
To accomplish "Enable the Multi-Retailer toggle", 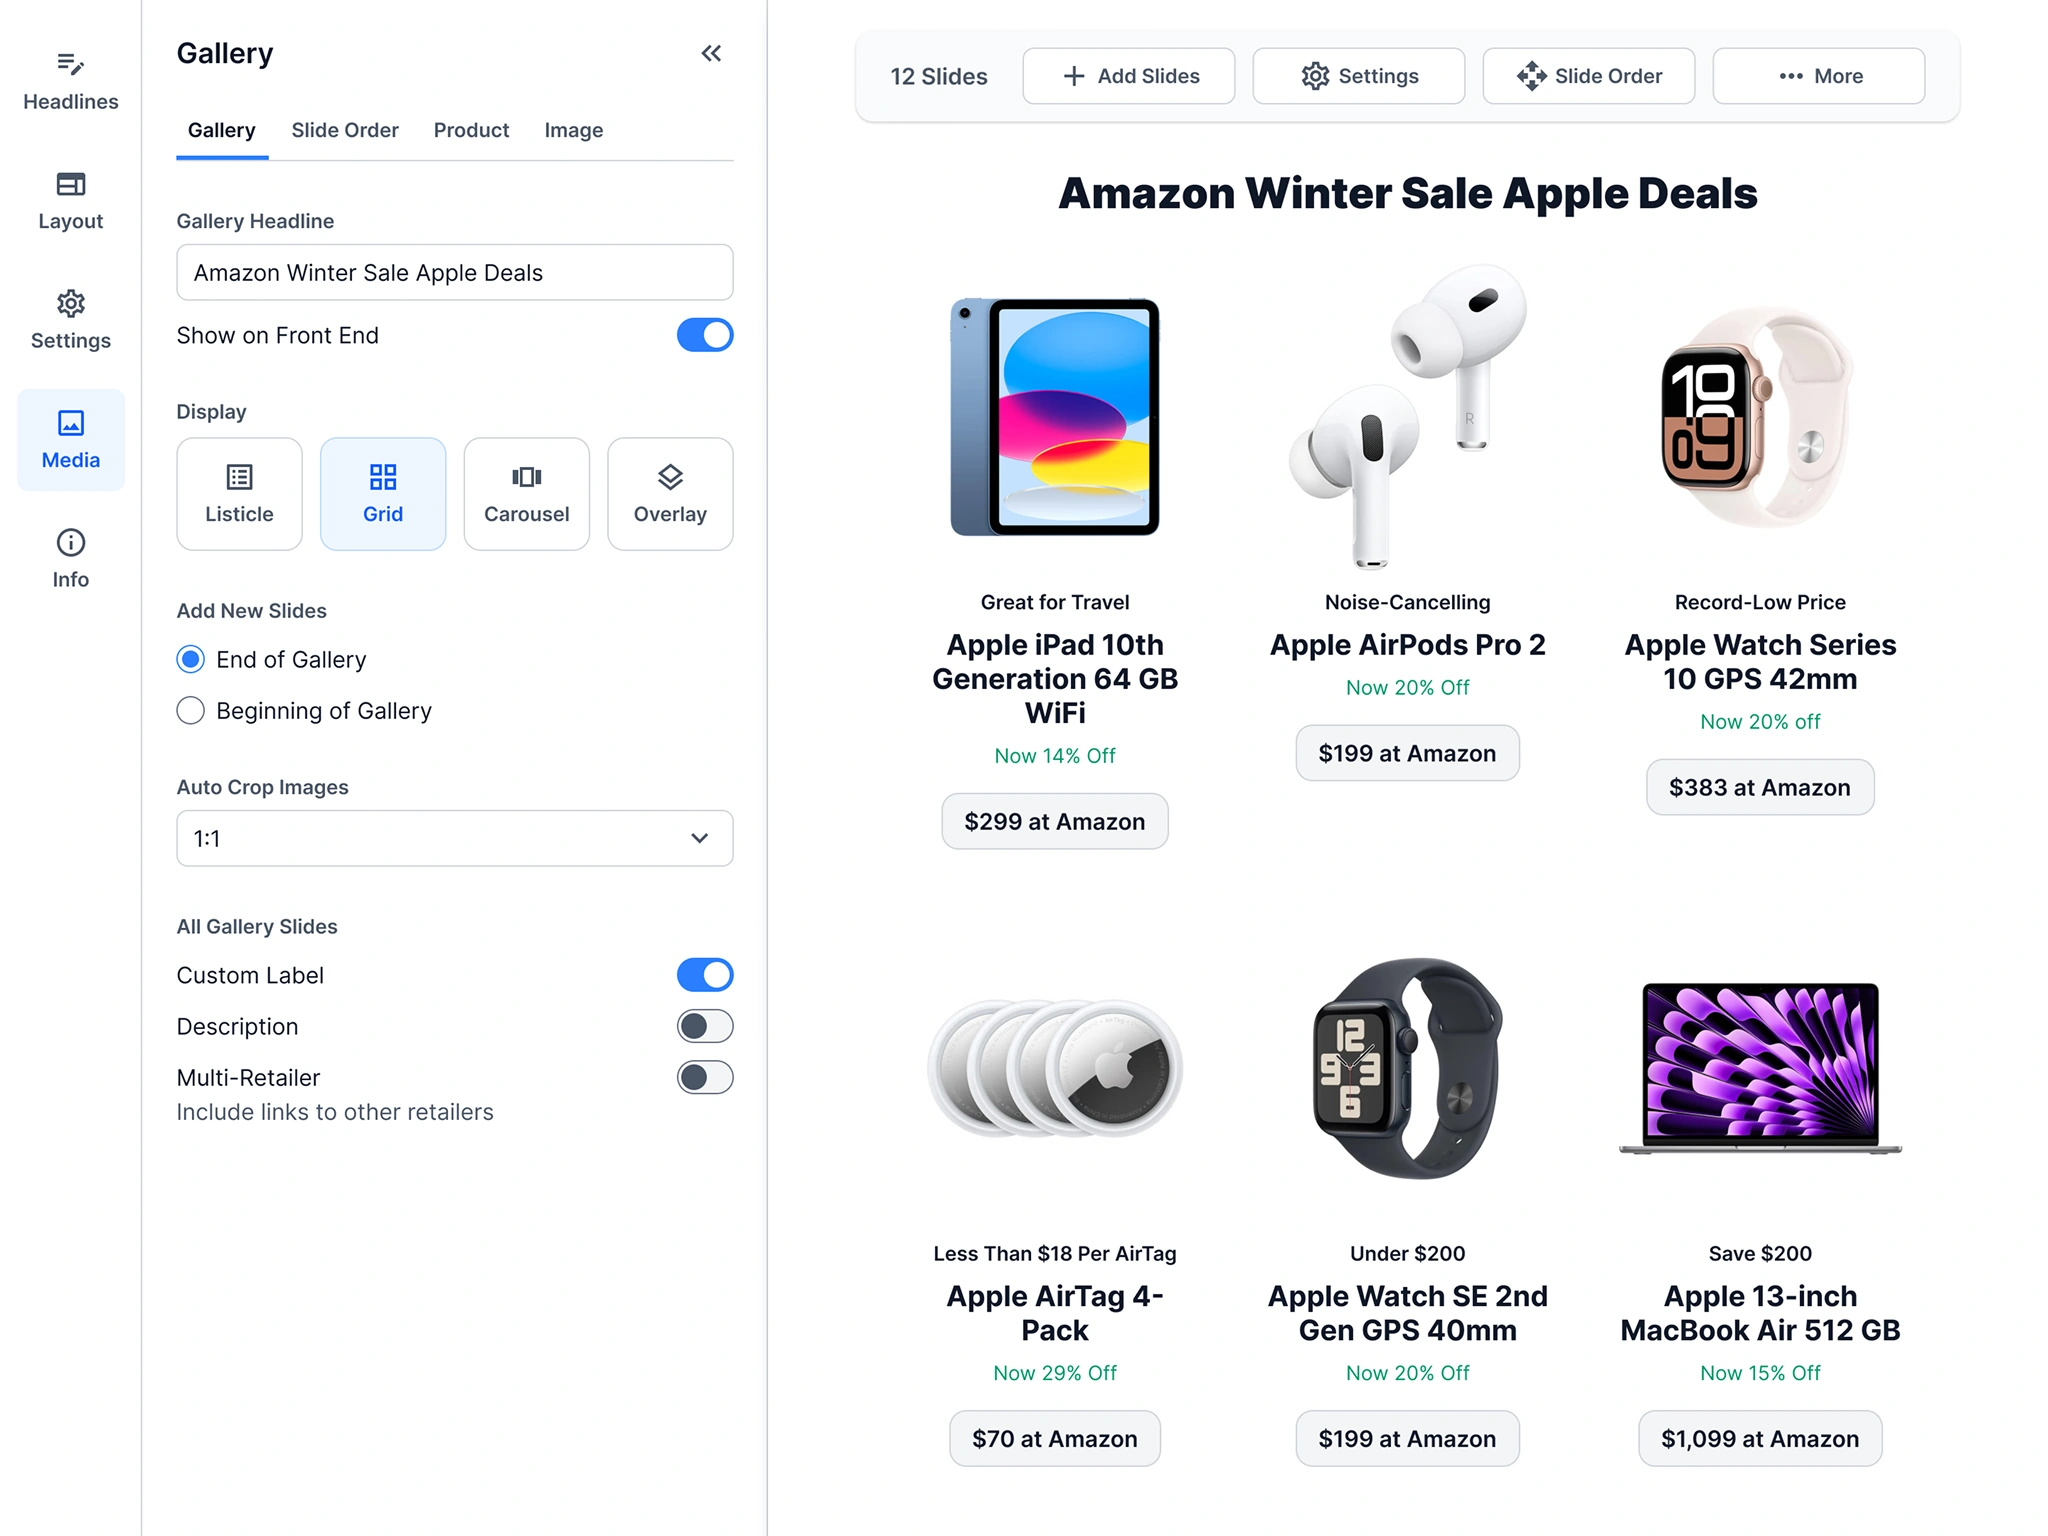I will pos(705,1077).
